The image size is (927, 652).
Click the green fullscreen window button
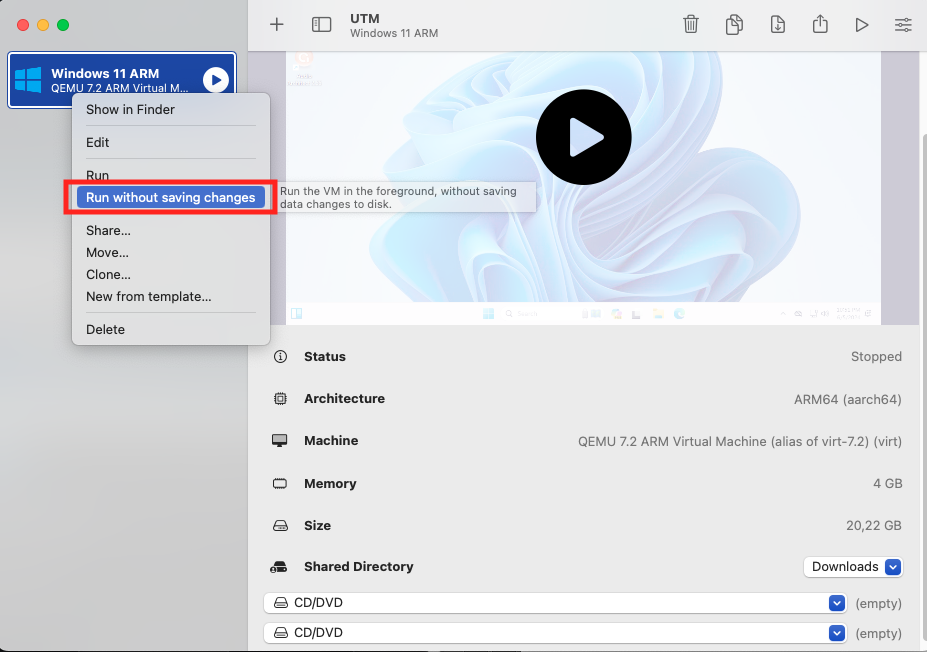[x=63, y=25]
